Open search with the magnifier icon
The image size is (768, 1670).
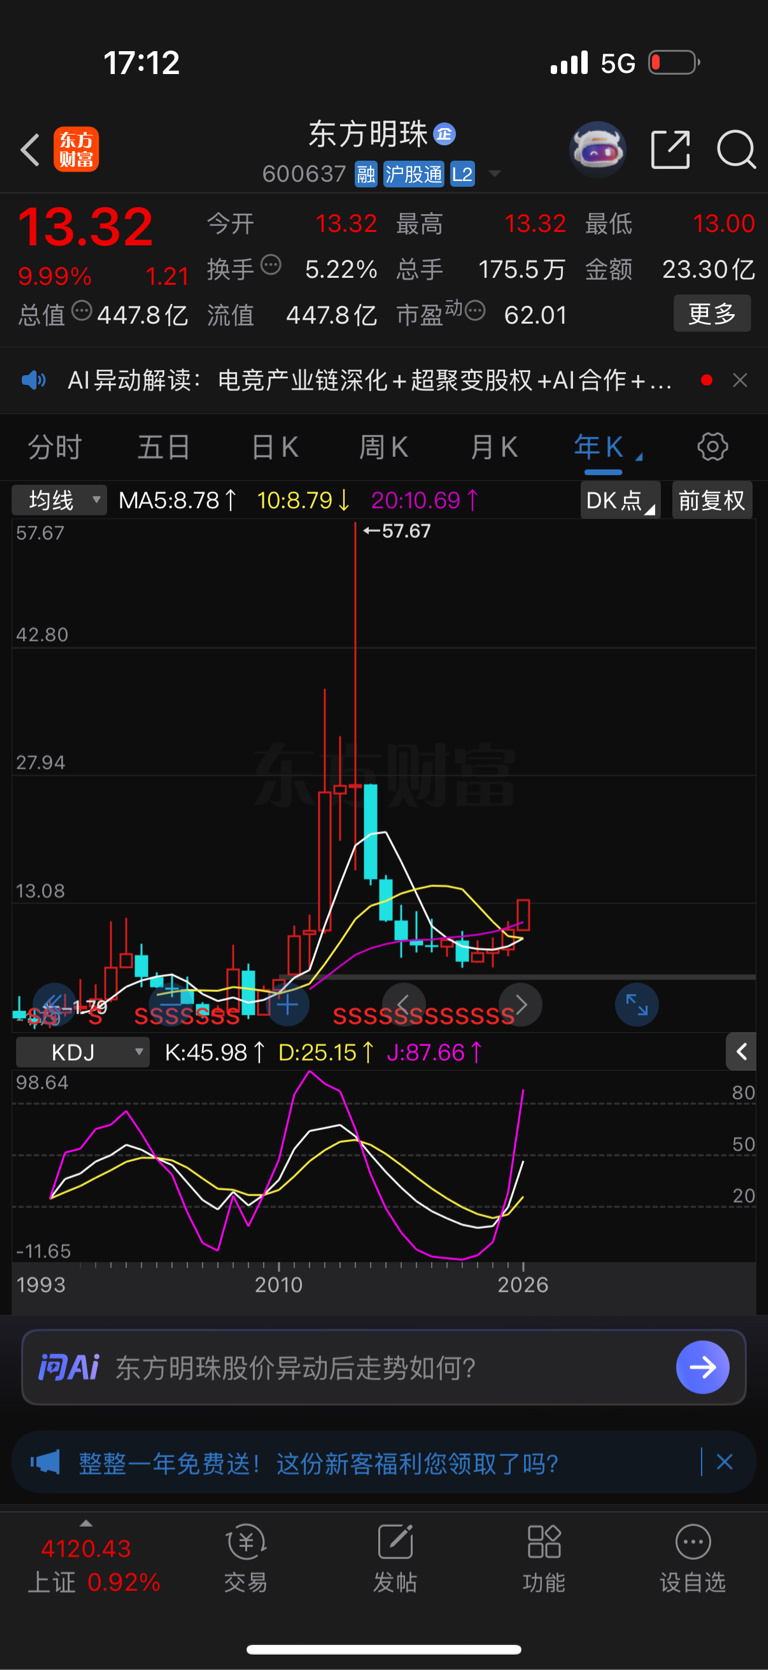[736, 150]
